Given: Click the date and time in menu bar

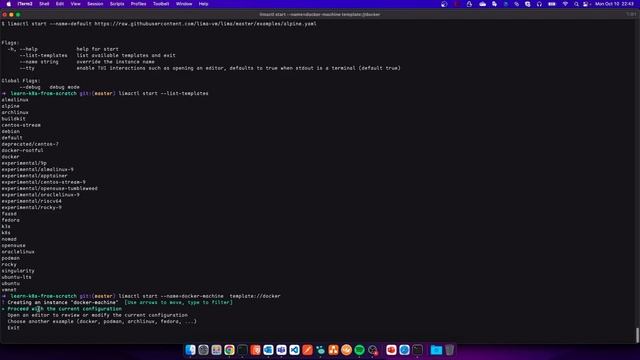Looking at the screenshot, I should [x=614, y=4].
